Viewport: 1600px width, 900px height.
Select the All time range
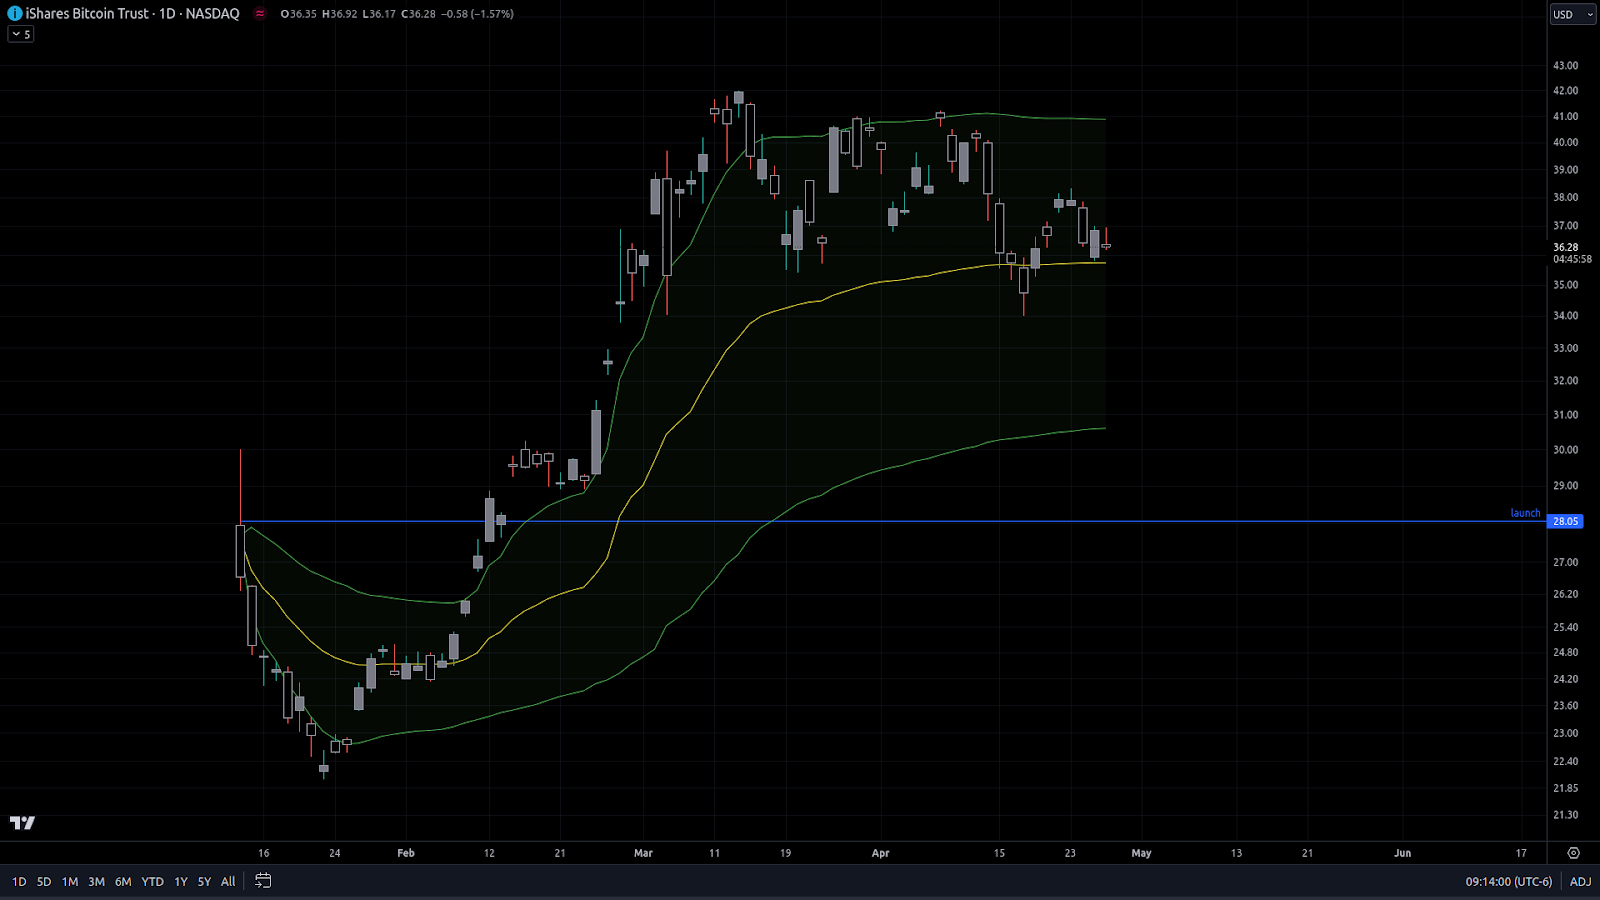(228, 881)
